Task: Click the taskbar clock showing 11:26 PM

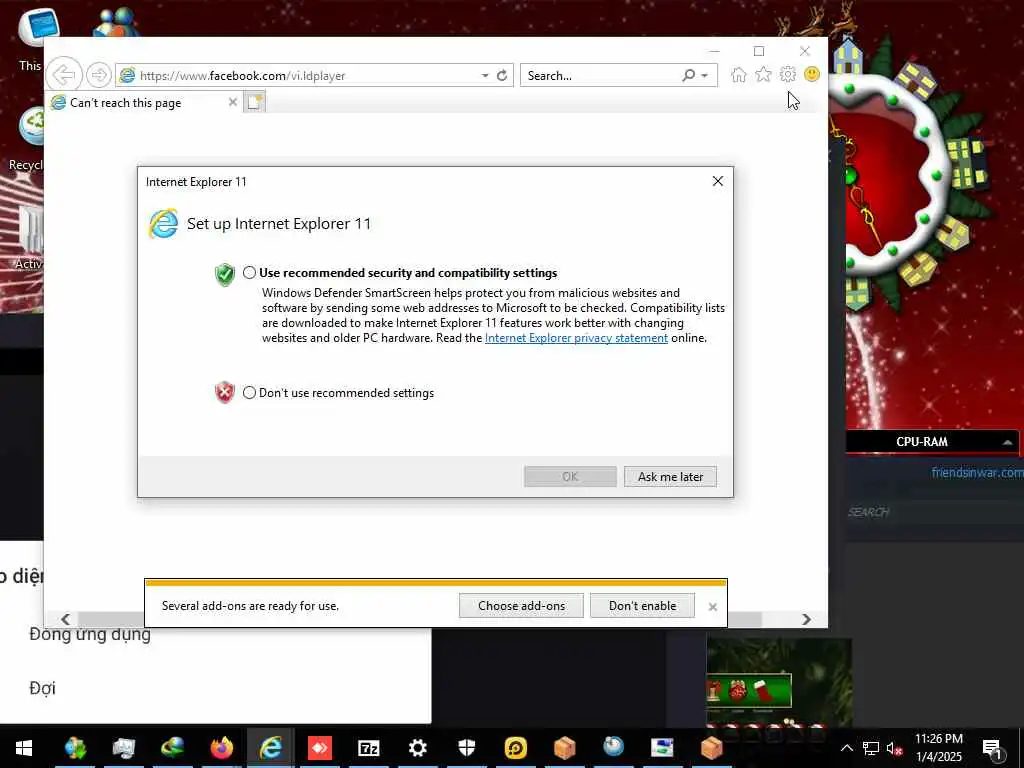Action: click(x=938, y=748)
